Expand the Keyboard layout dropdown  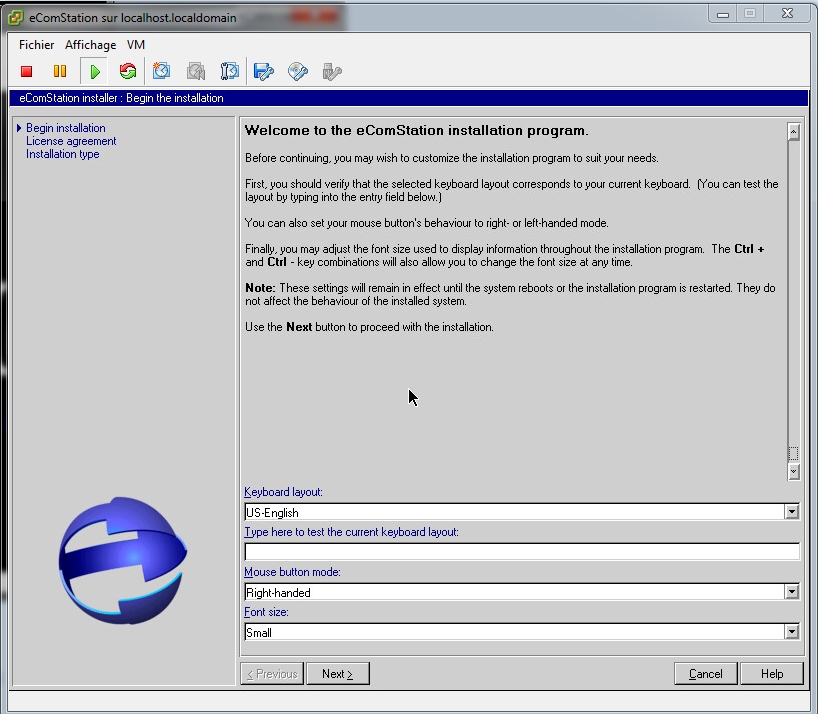click(x=791, y=512)
